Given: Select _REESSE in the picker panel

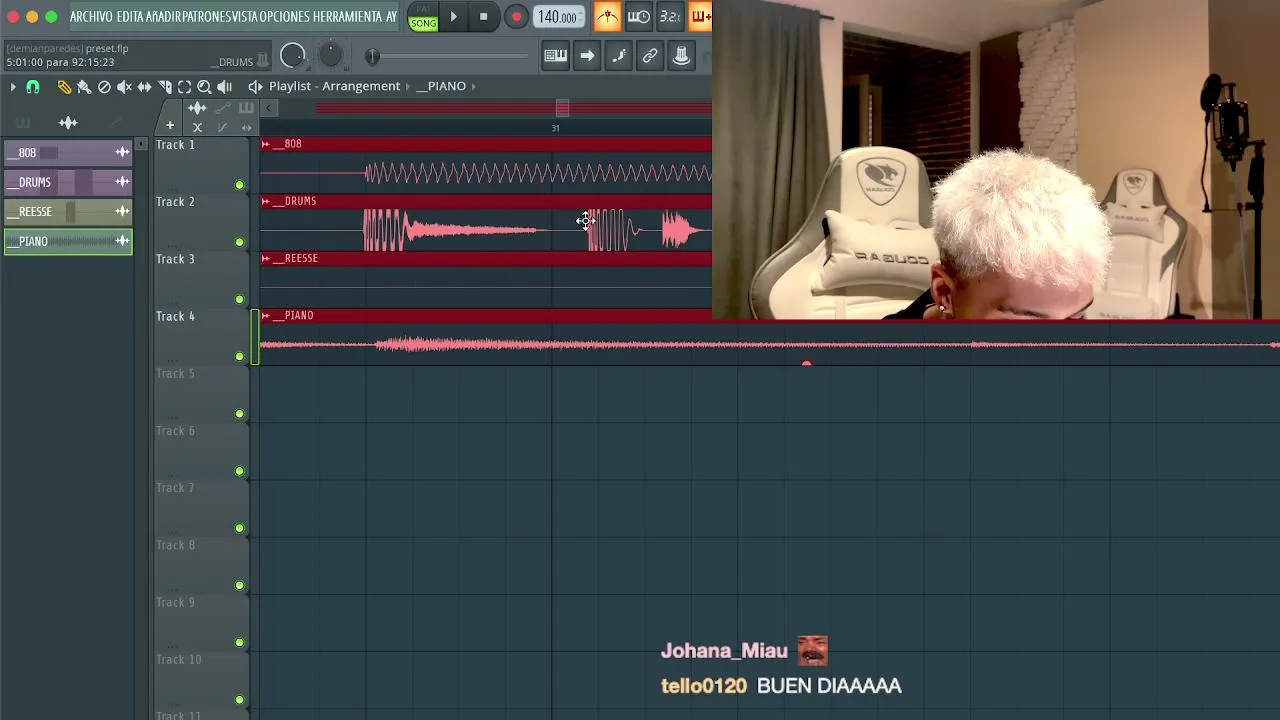Looking at the screenshot, I should coord(68,211).
